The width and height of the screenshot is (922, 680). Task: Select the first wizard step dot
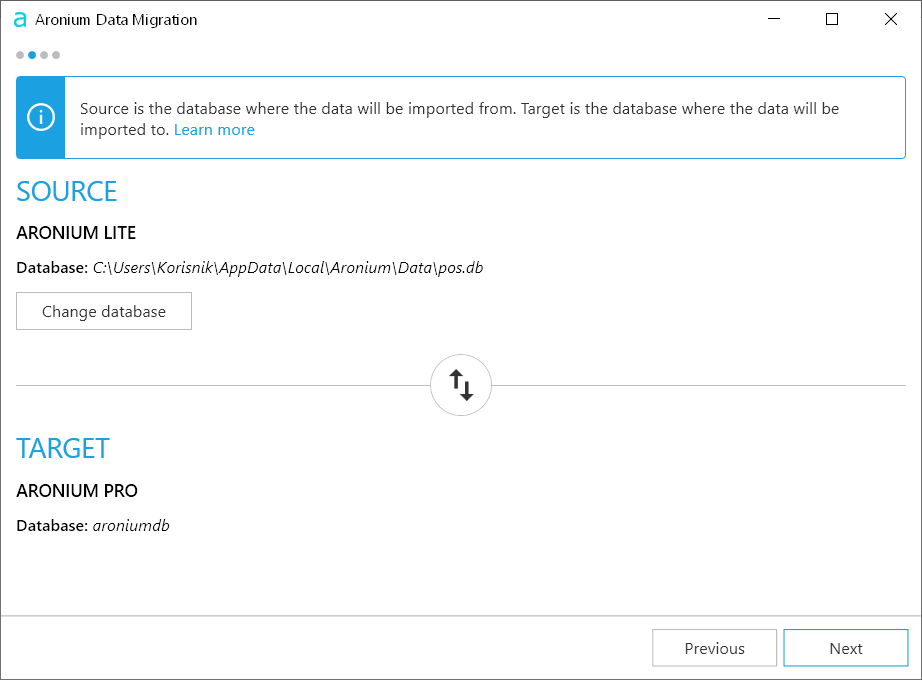point(19,55)
